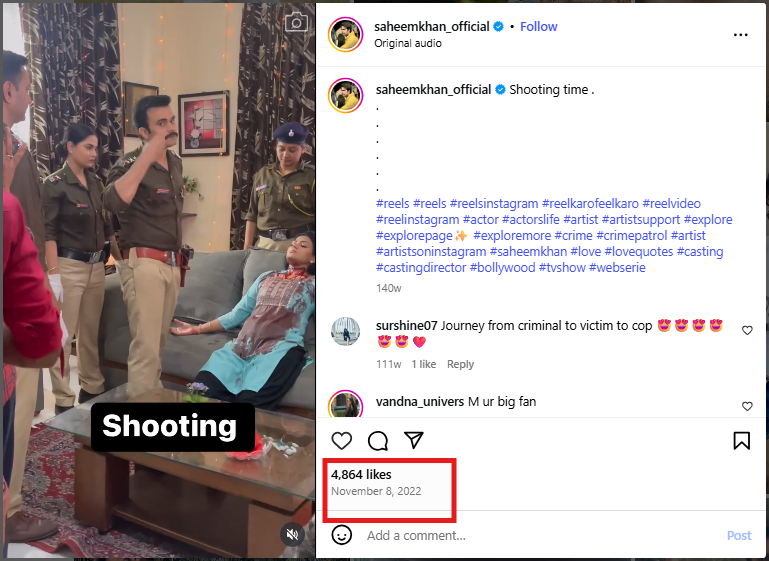769x561 pixels.
Task: Open the #lovequotes hashtag
Action: 639,252
